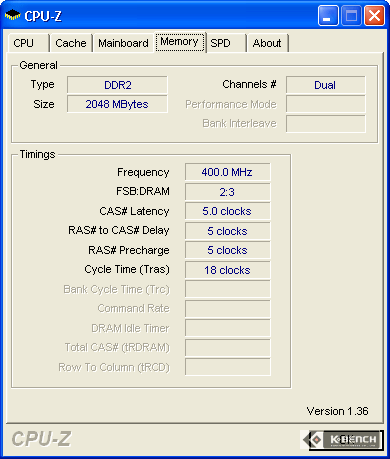Click the CAS# Latency value 5.0 clocks

228,211
